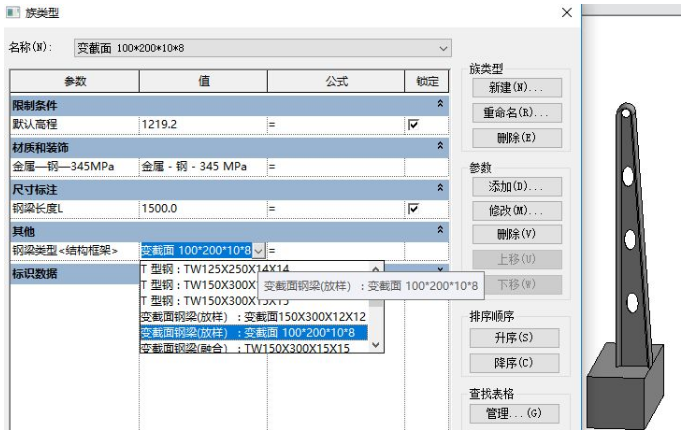
Task: Sort parameters with 升序(S)
Action: tap(514, 338)
